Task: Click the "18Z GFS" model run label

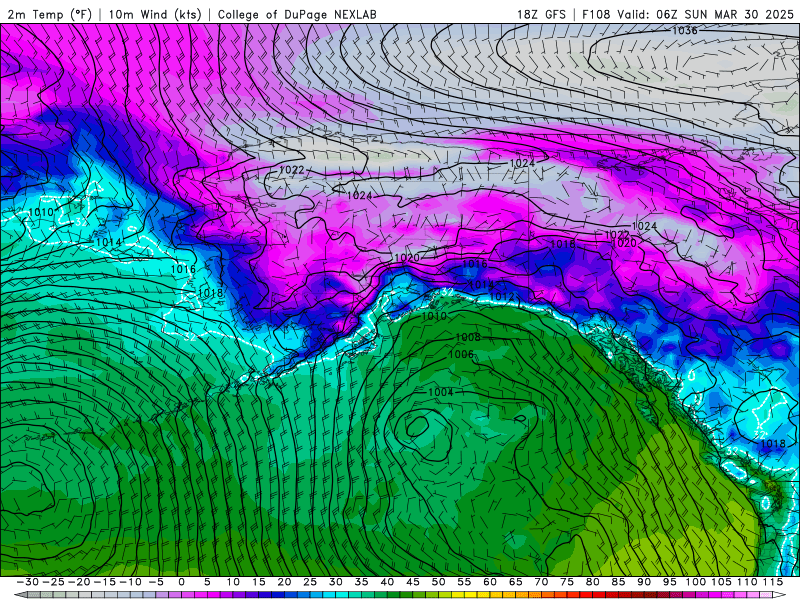Action: click(x=541, y=14)
